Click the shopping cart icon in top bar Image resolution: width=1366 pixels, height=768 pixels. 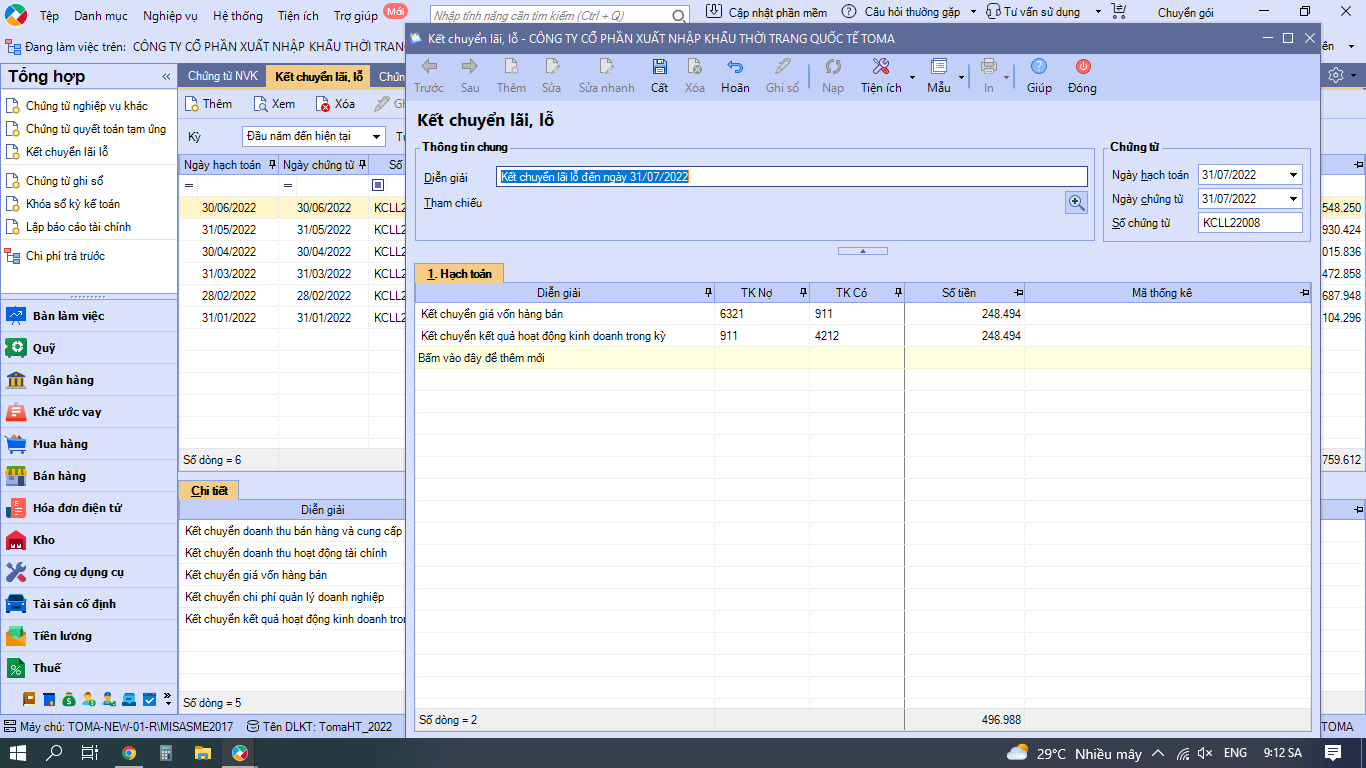1119,12
